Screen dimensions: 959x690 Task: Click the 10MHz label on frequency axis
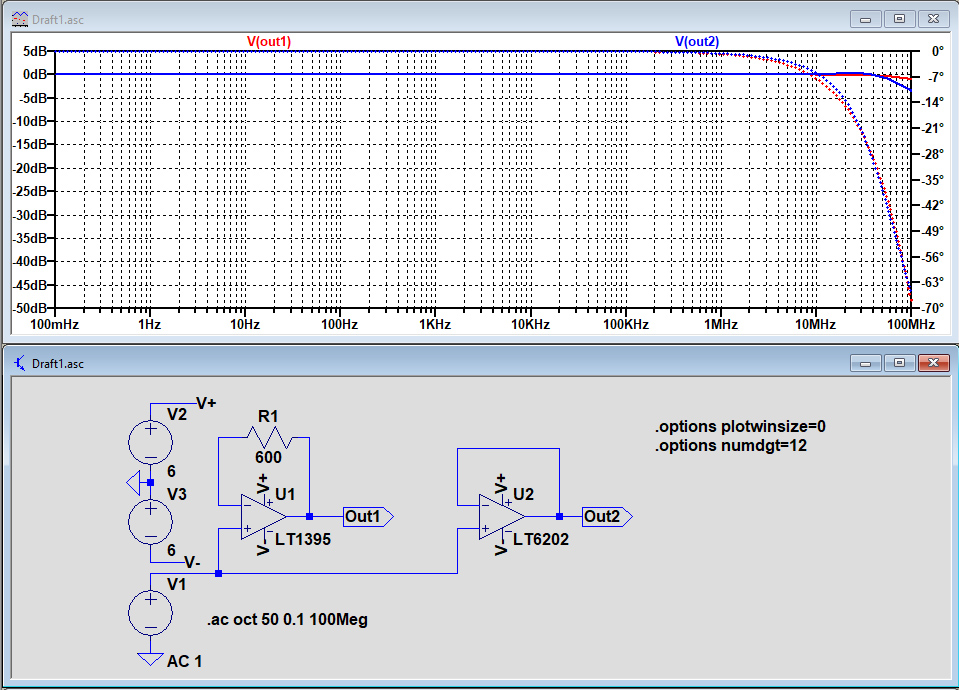(x=815, y=324)
